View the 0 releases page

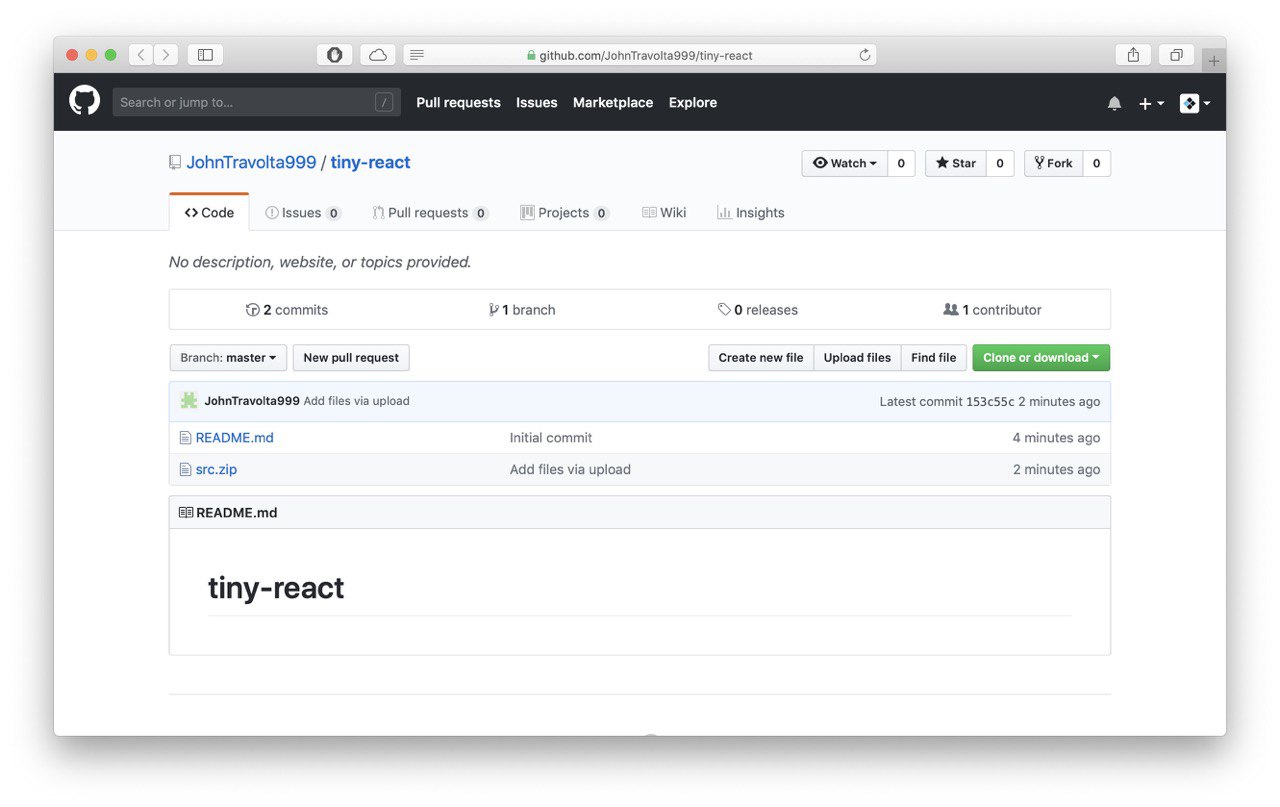[758, 310]
